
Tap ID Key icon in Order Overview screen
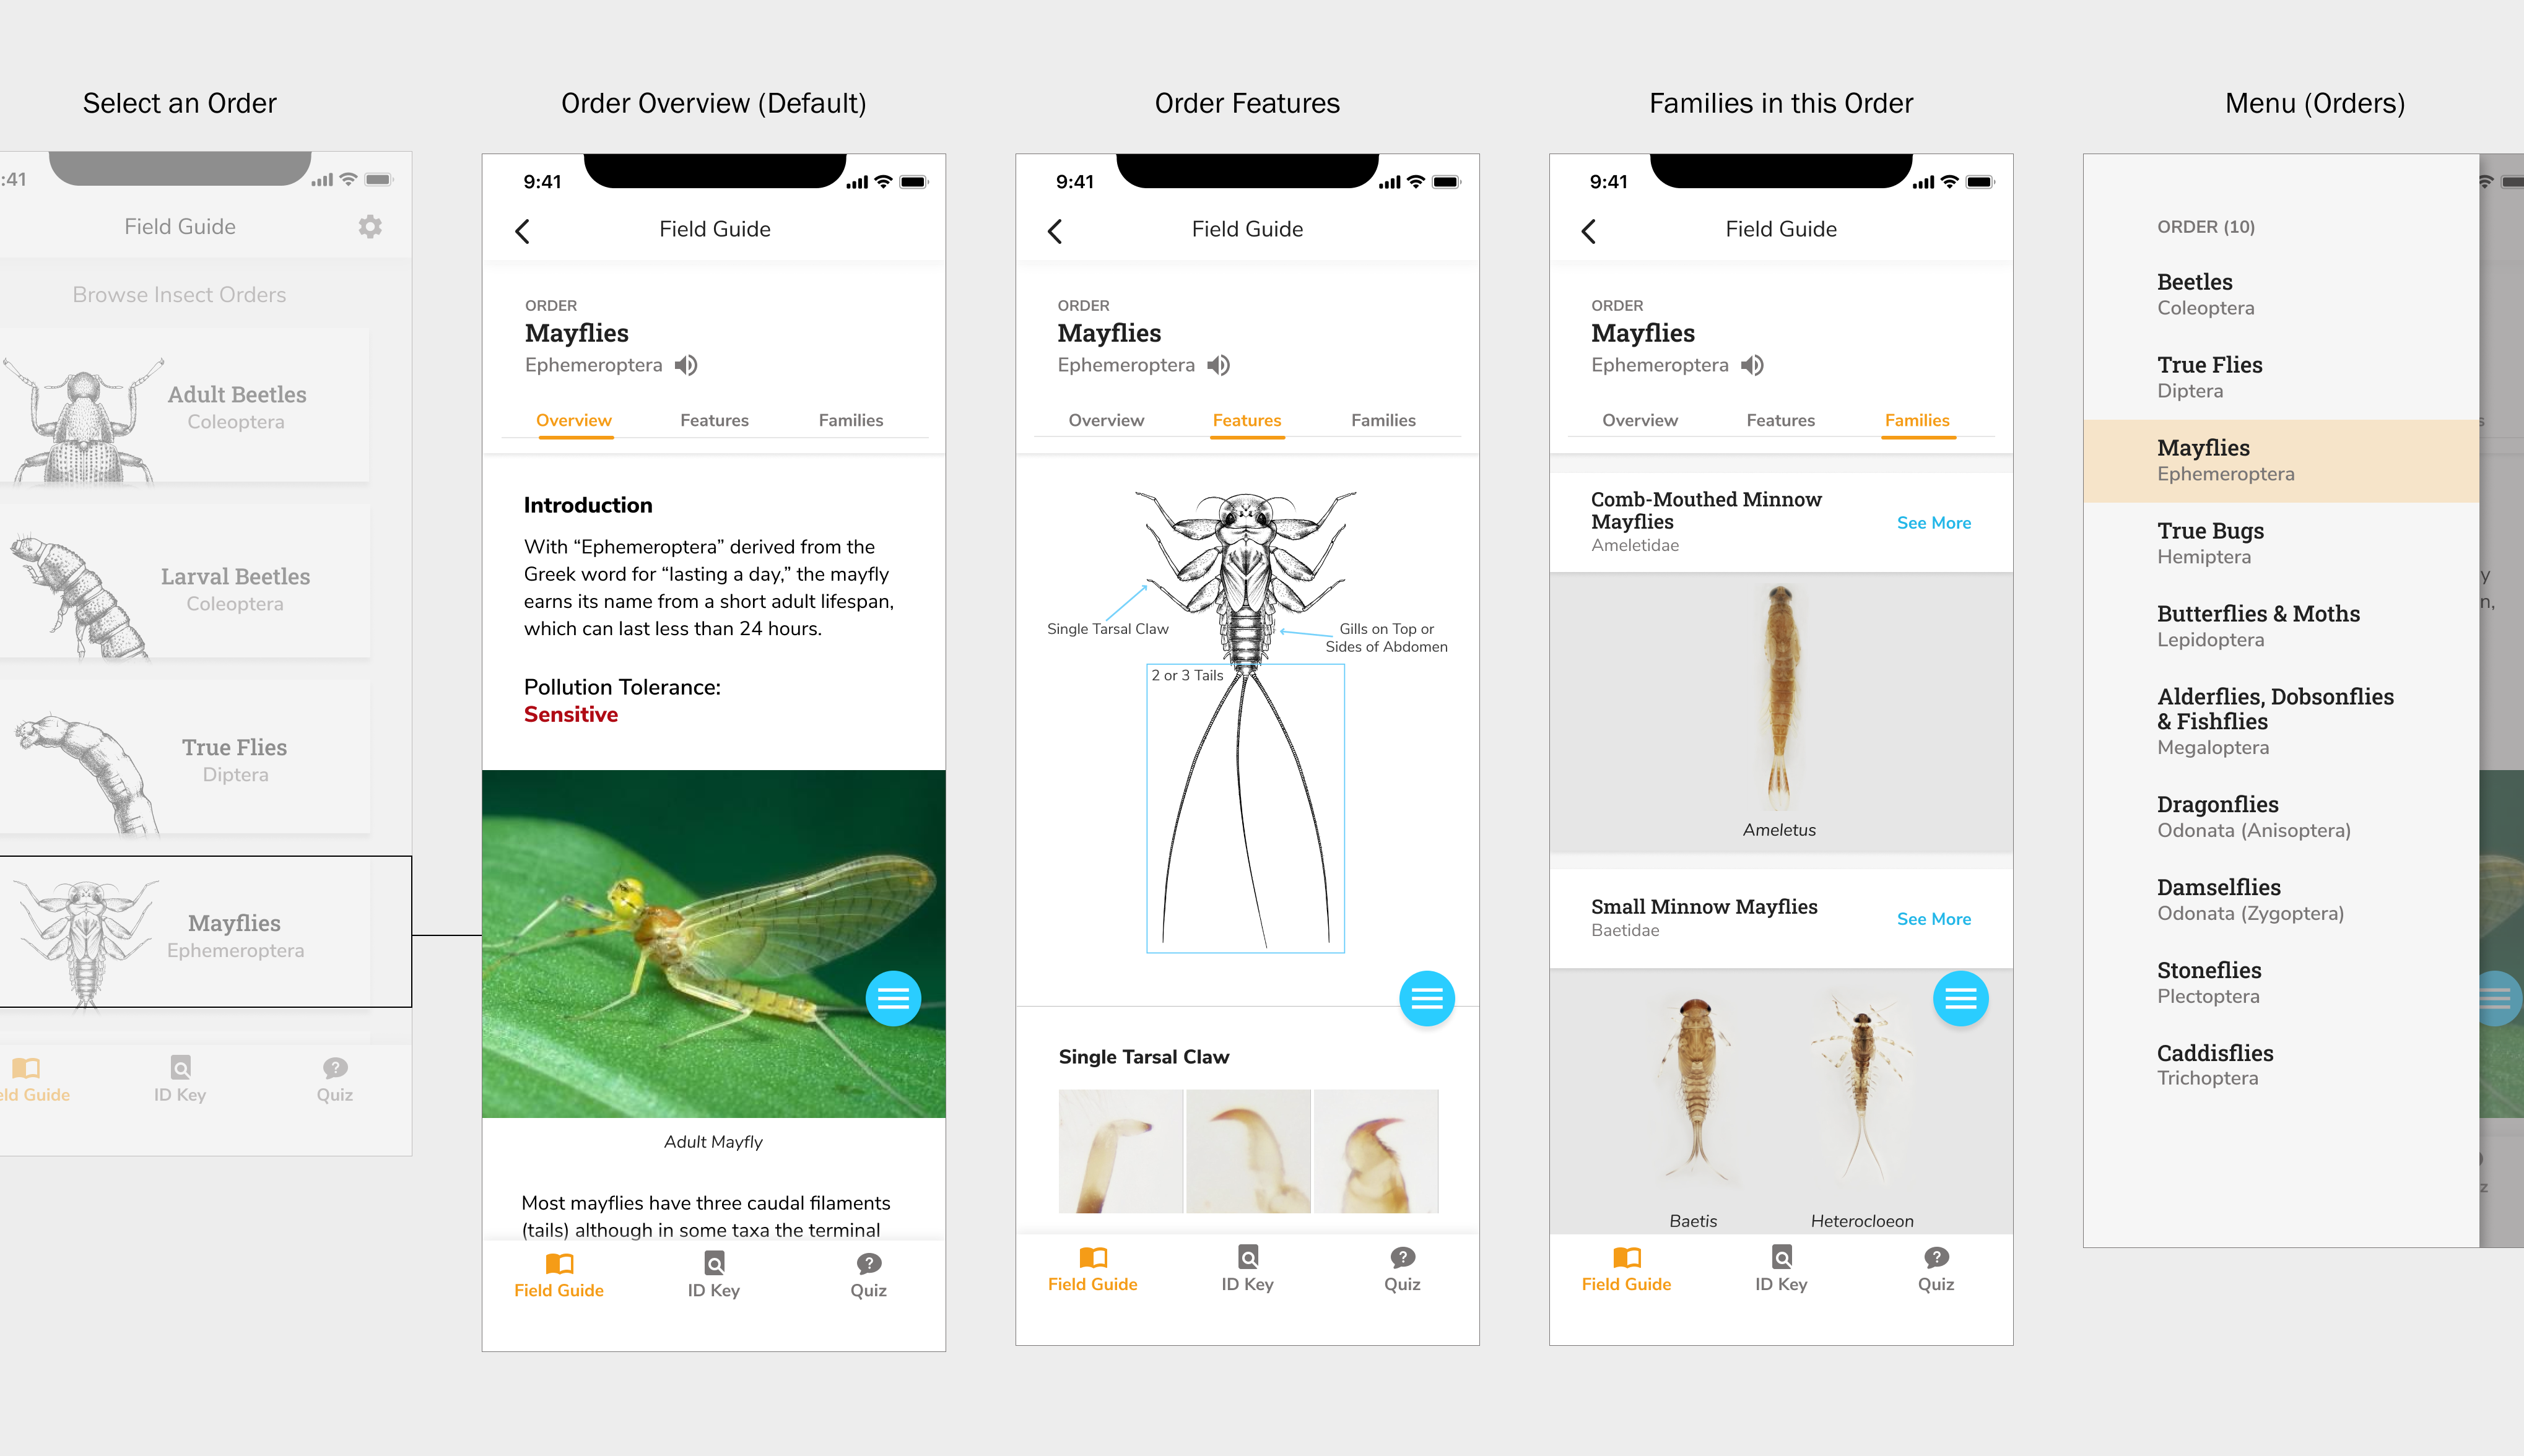click(714, 1263)
